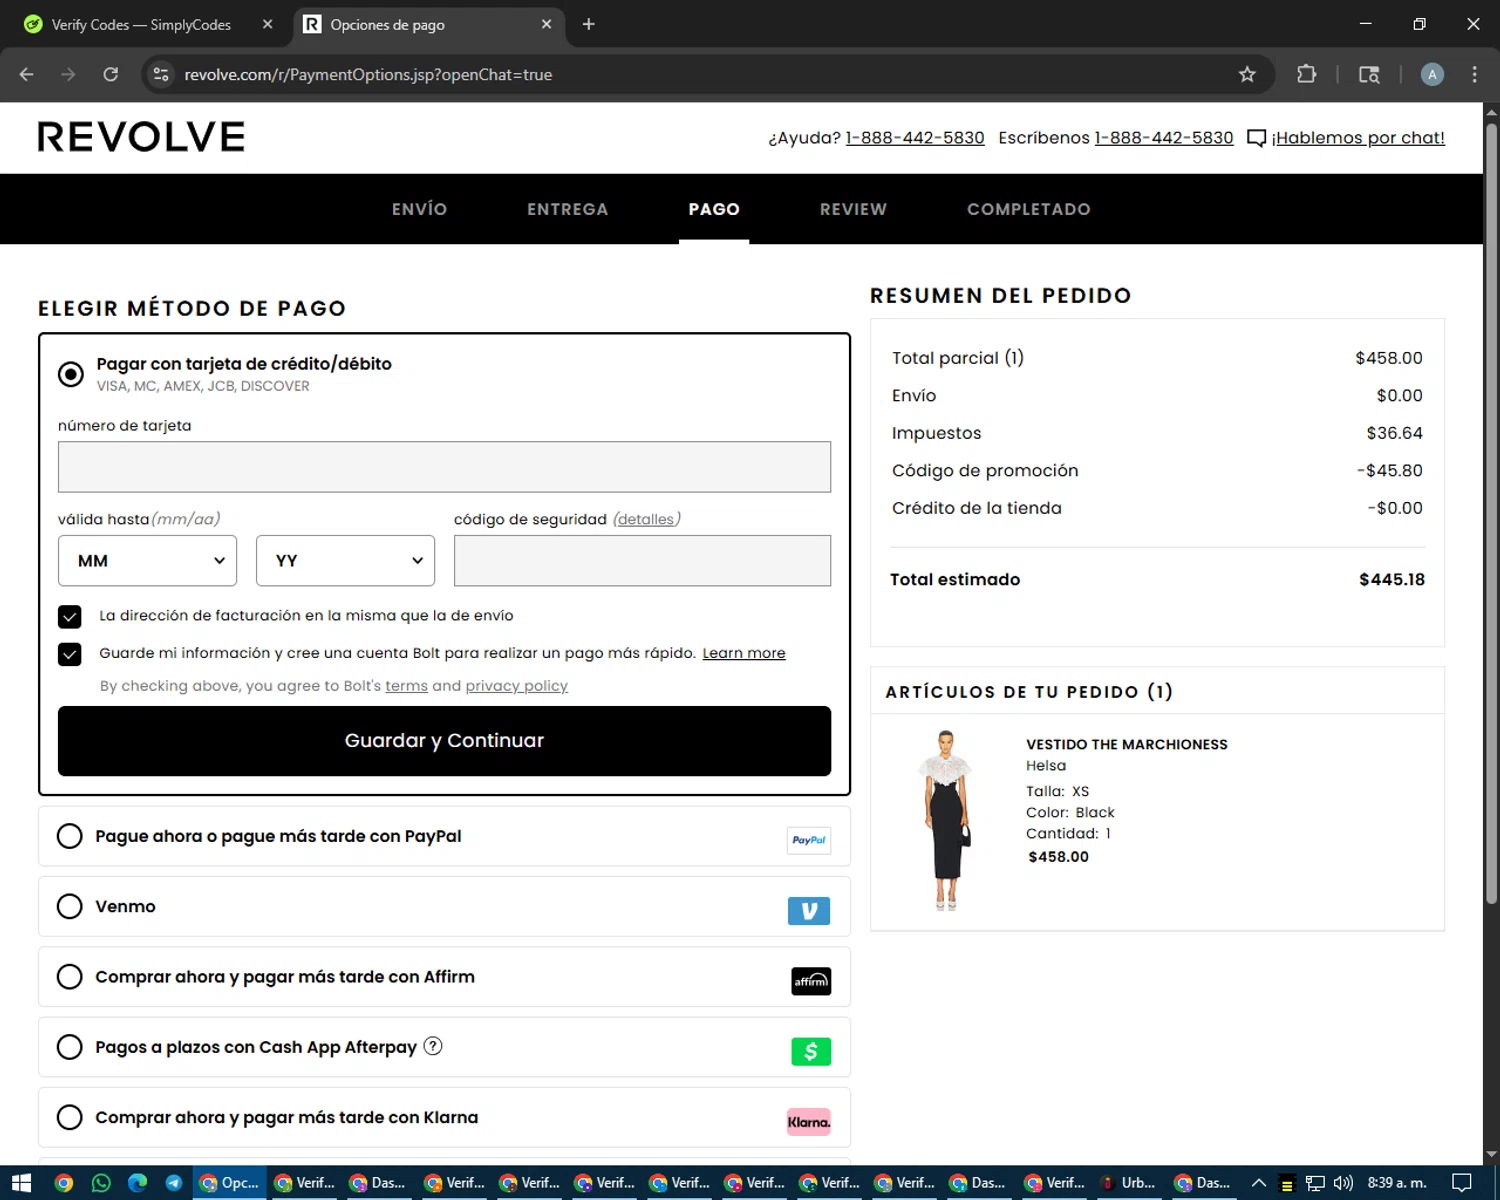Reload the page

coord(111,75)
